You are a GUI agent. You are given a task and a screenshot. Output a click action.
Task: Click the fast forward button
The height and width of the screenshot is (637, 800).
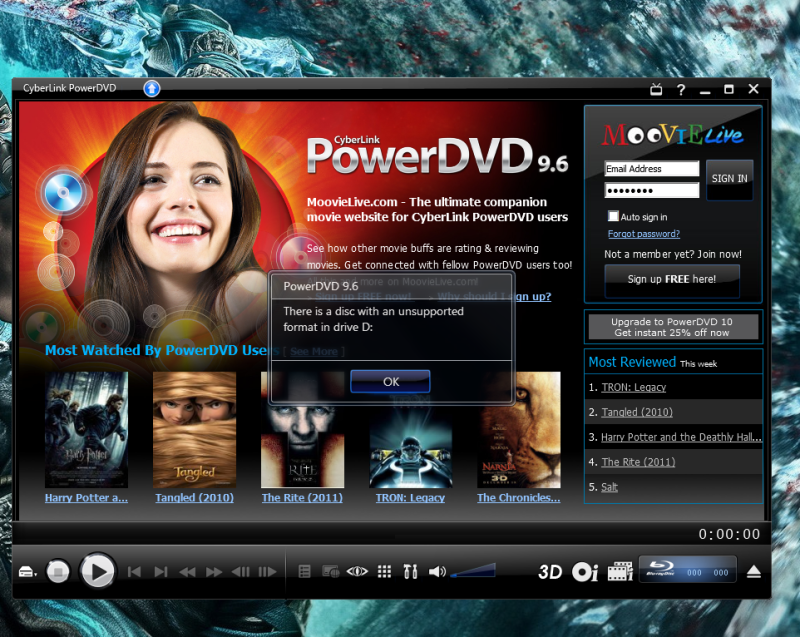click(x=214, y=572)
